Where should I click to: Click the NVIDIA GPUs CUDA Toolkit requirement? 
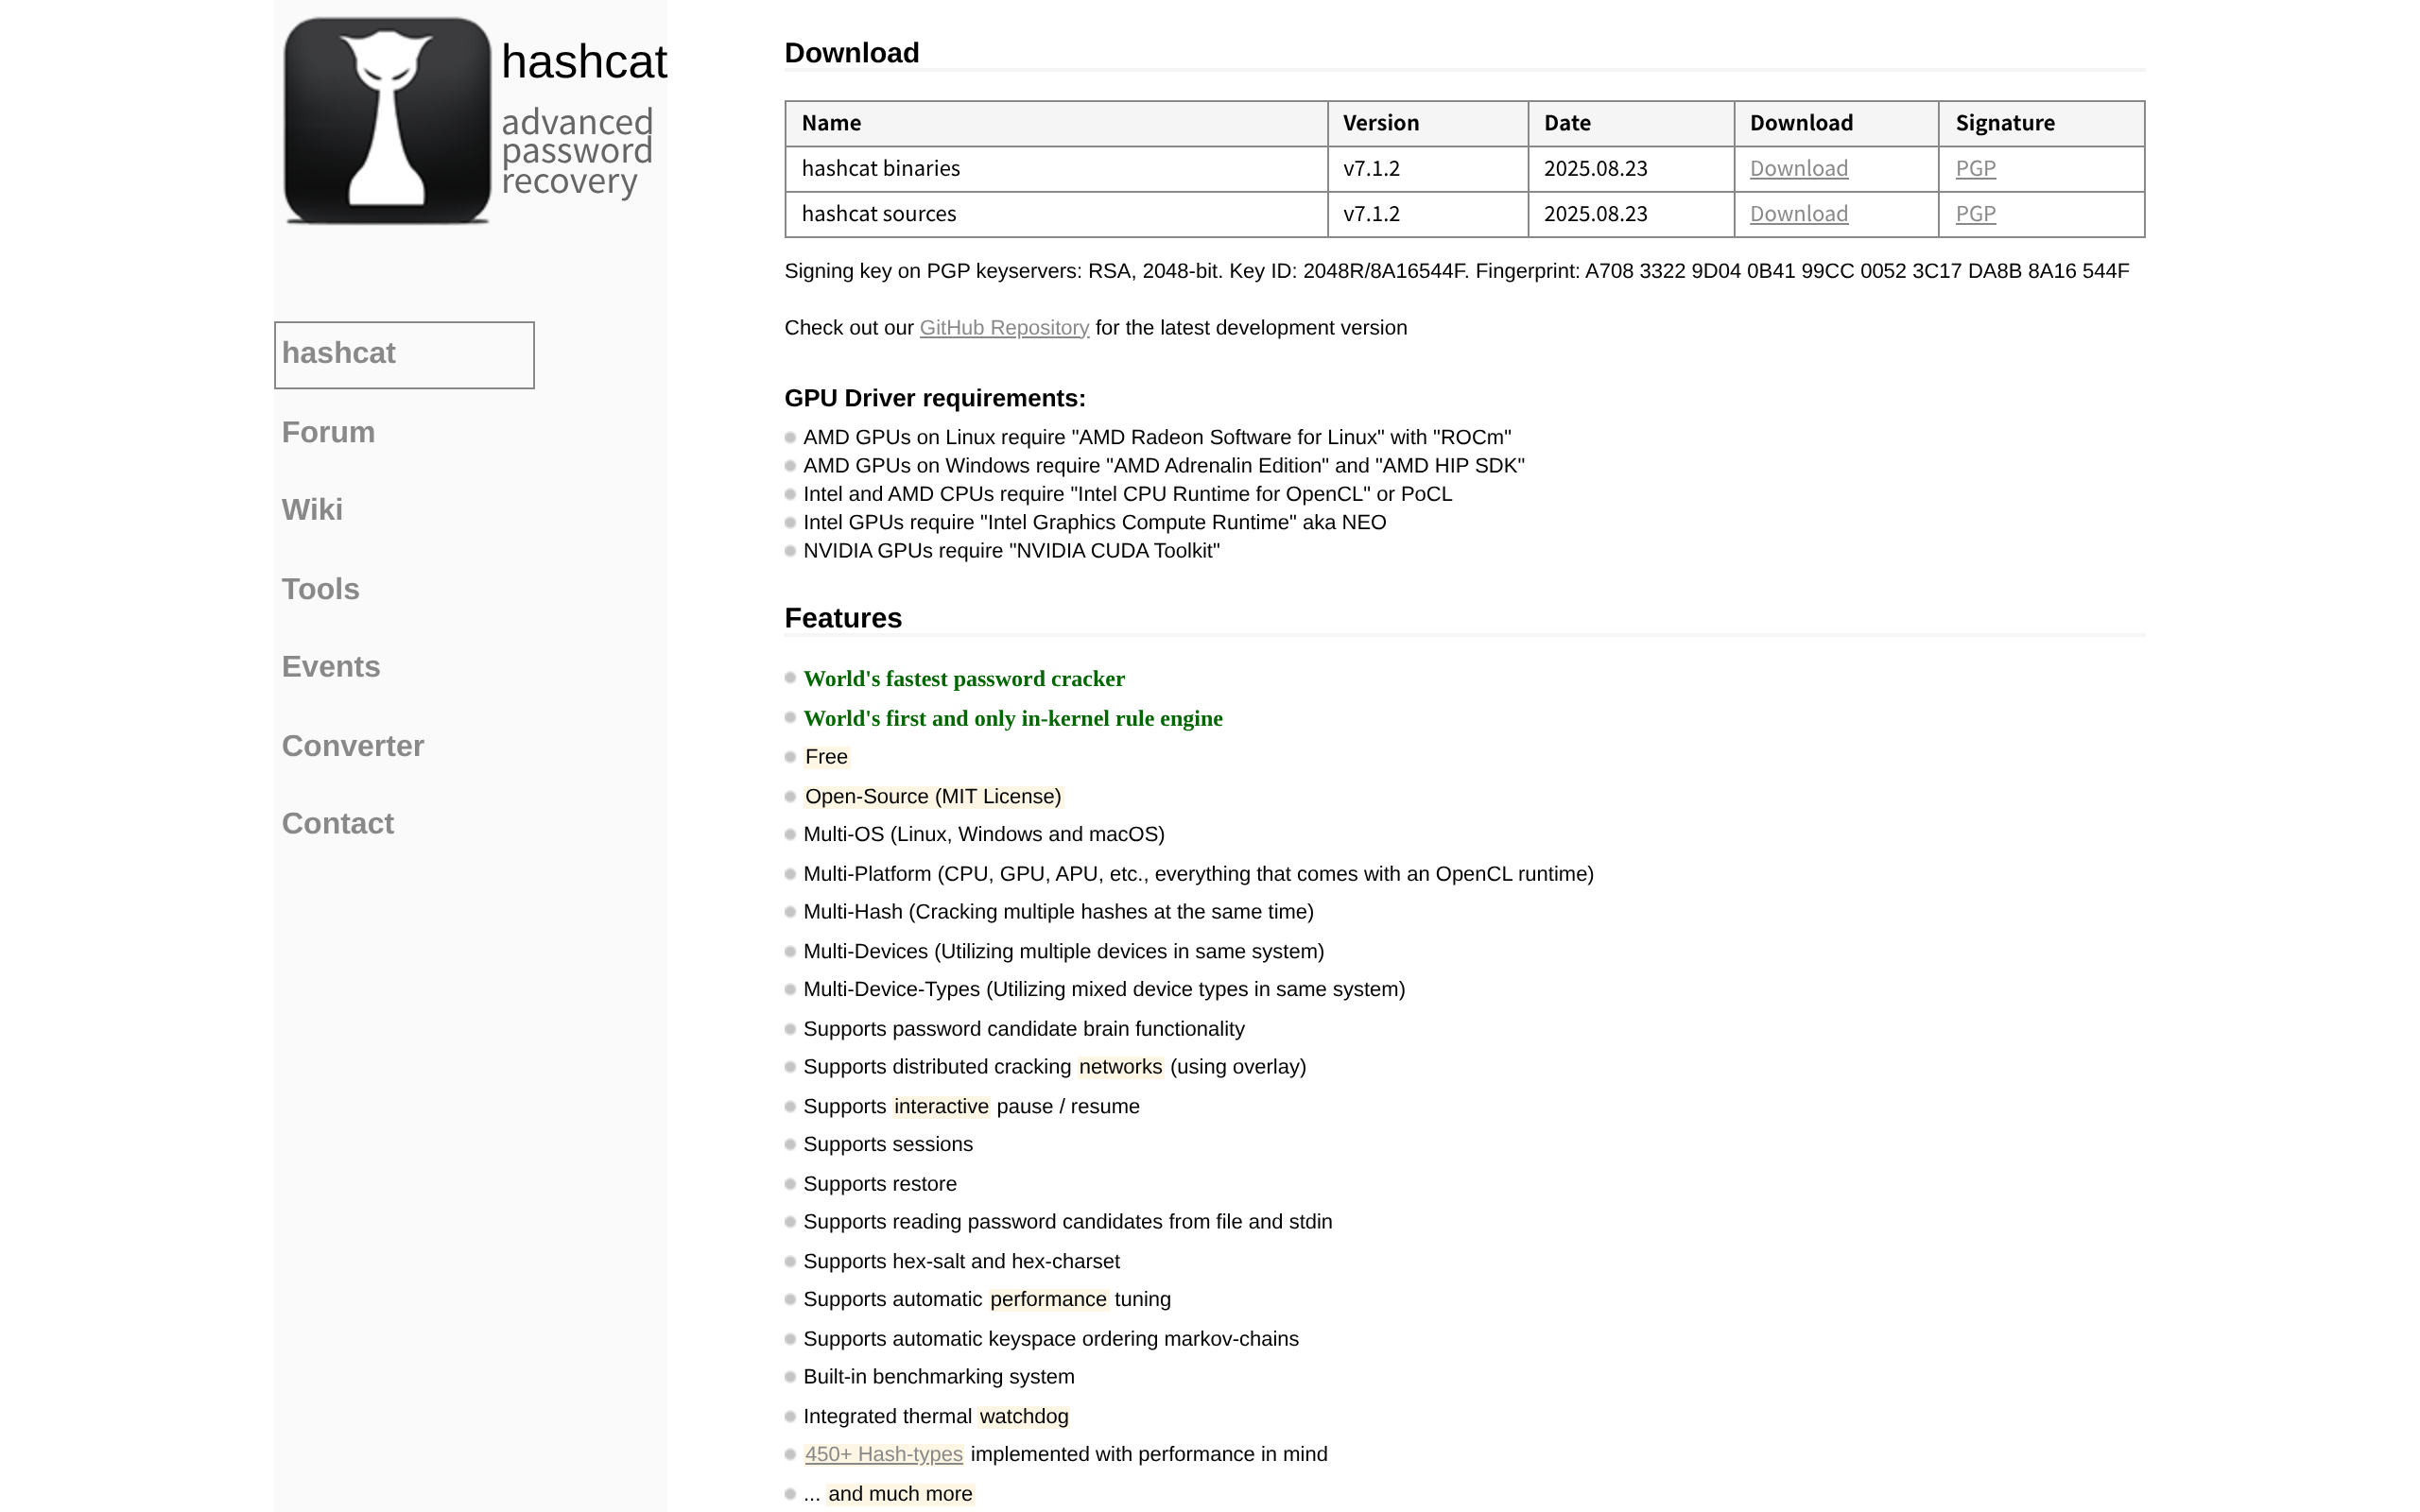tap(1011, 551)
